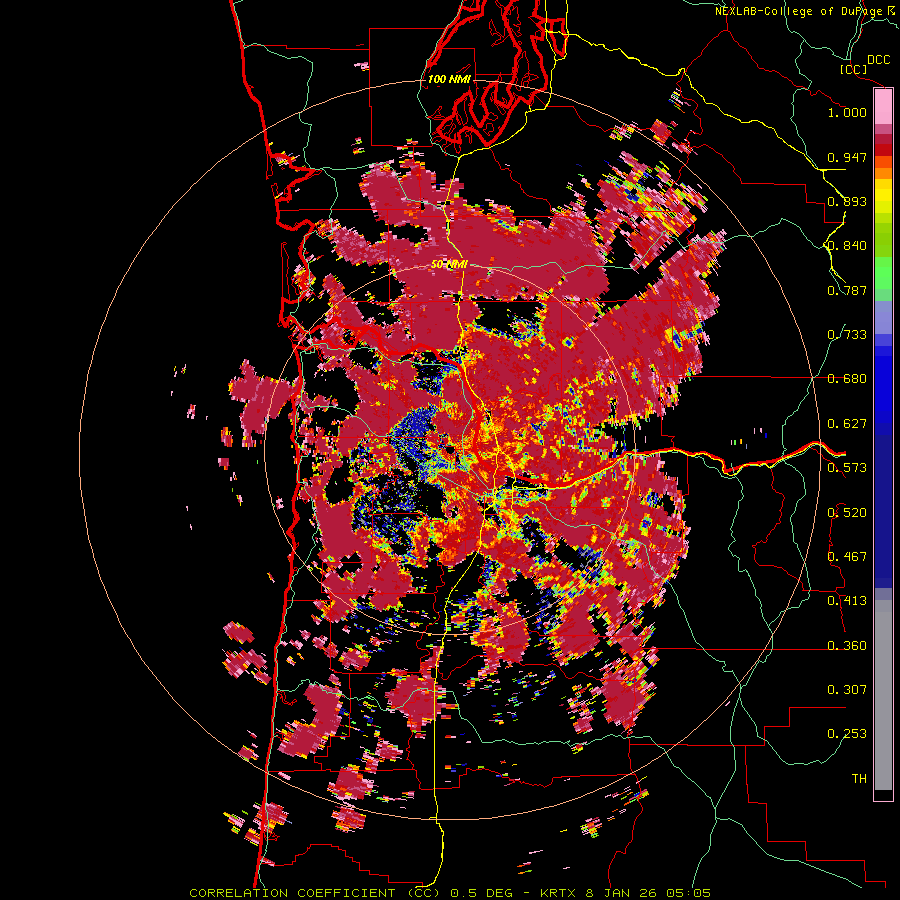Click the DCC product label
Viewport: 900px width, 900px height.
(878, 60)
